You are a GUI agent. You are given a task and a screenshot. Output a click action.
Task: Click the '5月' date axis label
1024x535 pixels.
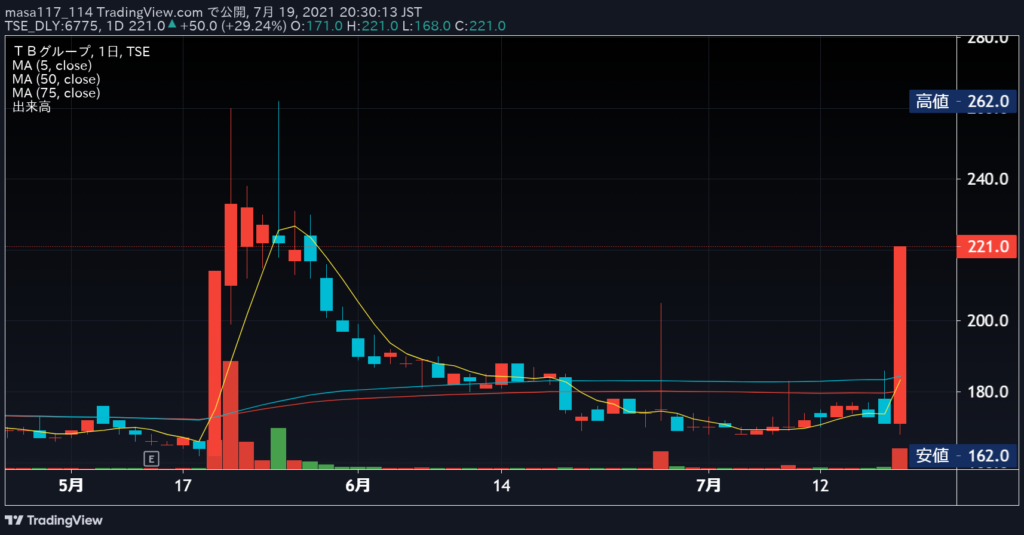tap(71, 485)
